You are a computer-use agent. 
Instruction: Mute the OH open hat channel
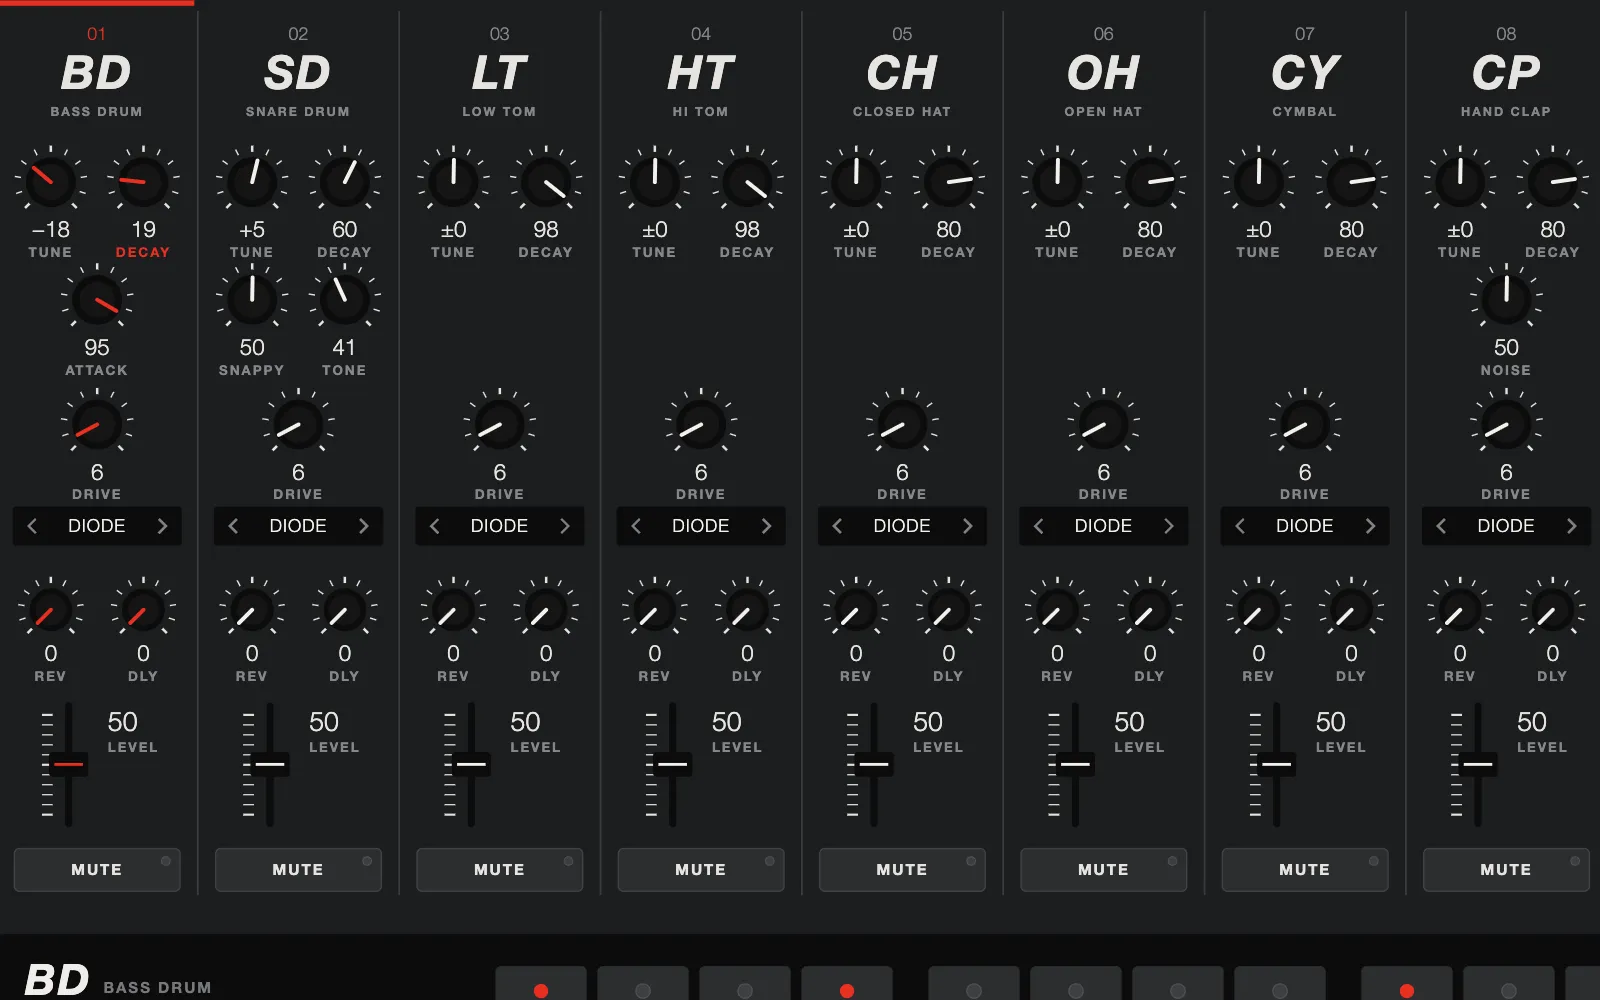pyautogui.click(x=1103, y=869)
